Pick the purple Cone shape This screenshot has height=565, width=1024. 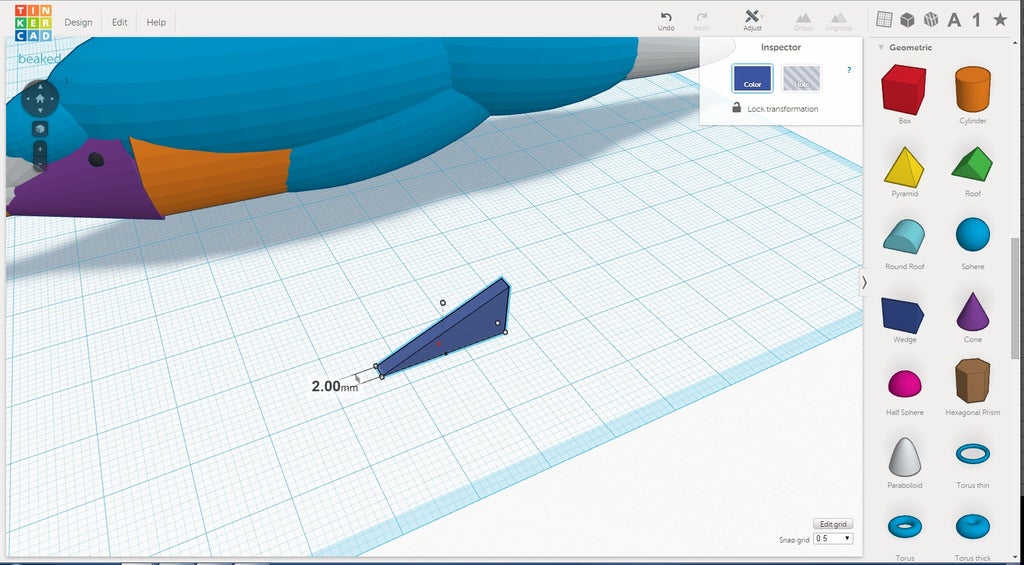click(x=973, y=311)
